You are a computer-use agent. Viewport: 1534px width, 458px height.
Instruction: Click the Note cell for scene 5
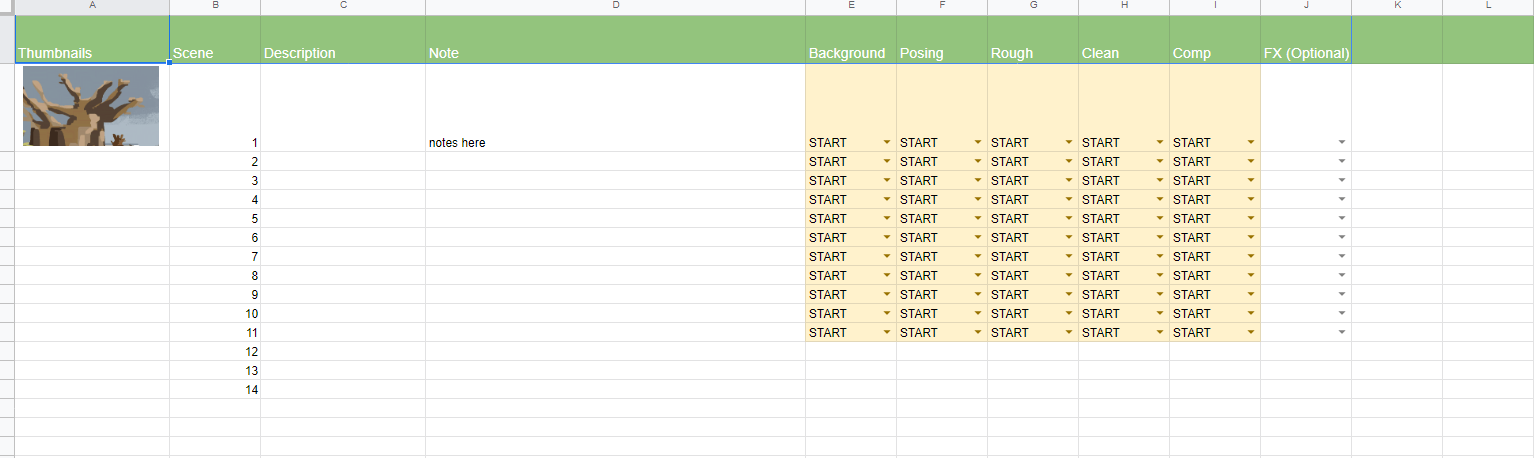click(x=615, y=219)
